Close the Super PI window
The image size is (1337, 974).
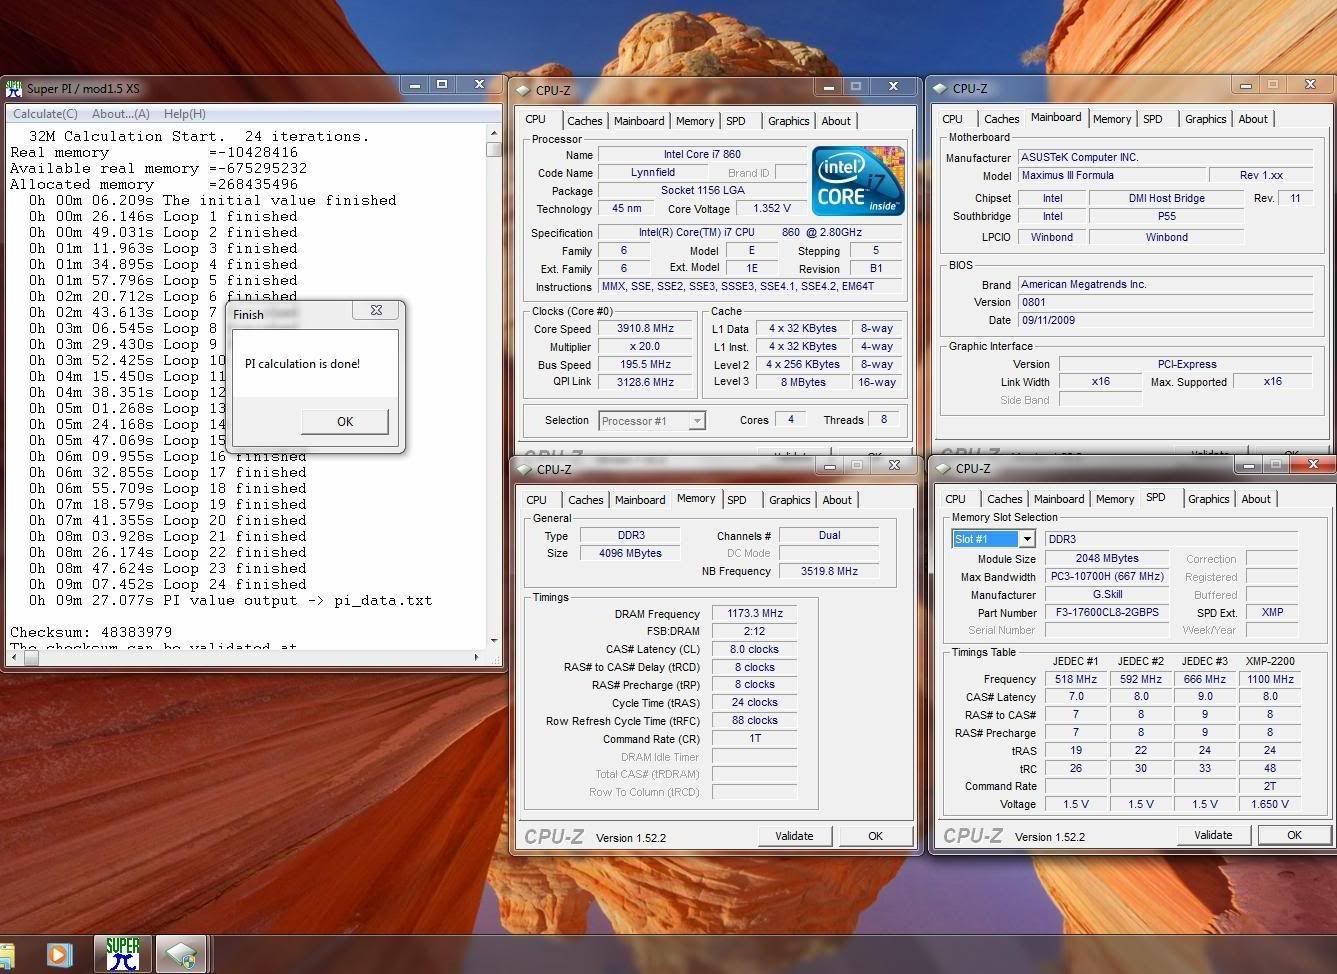[x=479, y=86]
